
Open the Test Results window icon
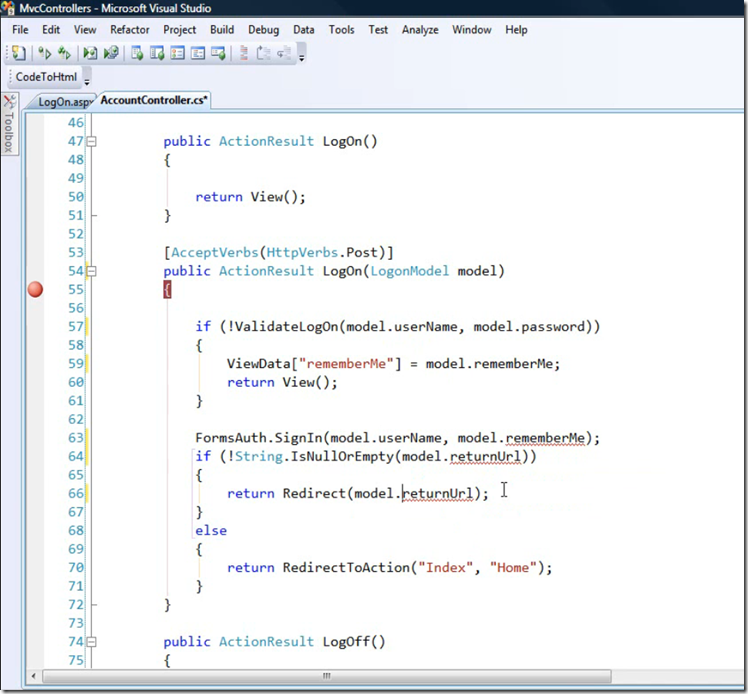177,53
